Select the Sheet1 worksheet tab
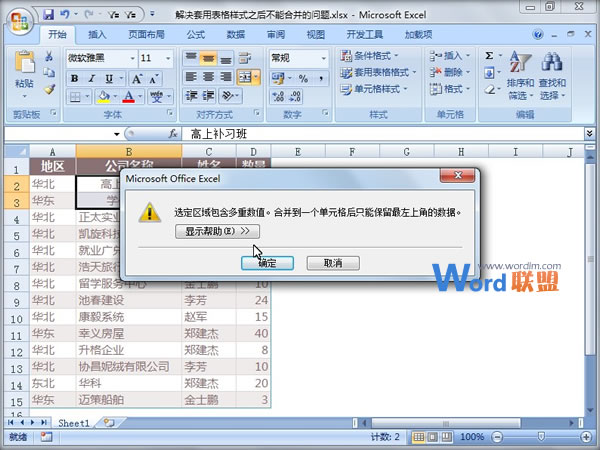The image size is (600, 450). tap(73, 423)
